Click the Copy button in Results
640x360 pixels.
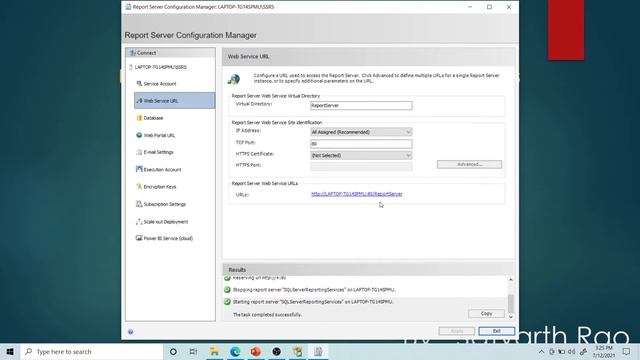[486, 313]
